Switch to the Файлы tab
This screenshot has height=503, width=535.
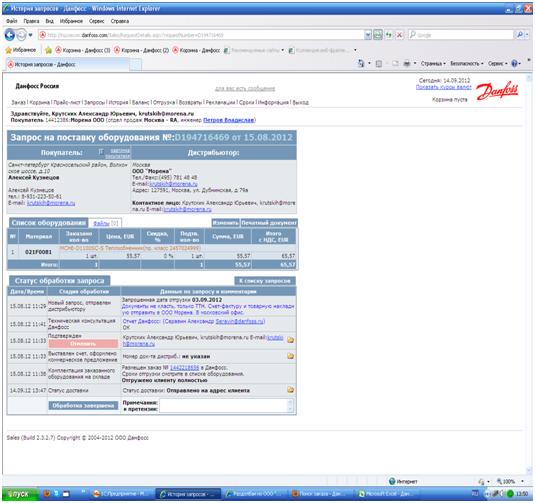point(105,223)
